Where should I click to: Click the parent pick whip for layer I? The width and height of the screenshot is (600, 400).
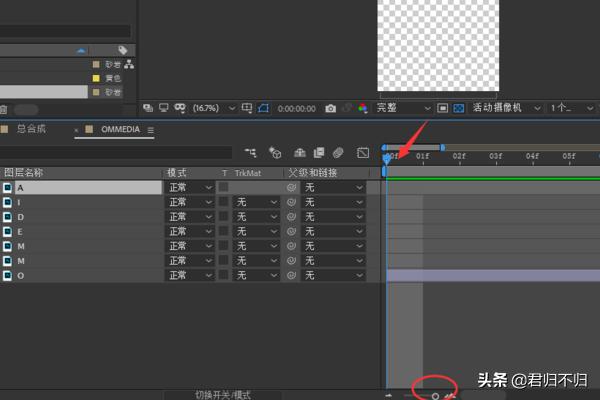pyautogui.click(x=291, y=202)
